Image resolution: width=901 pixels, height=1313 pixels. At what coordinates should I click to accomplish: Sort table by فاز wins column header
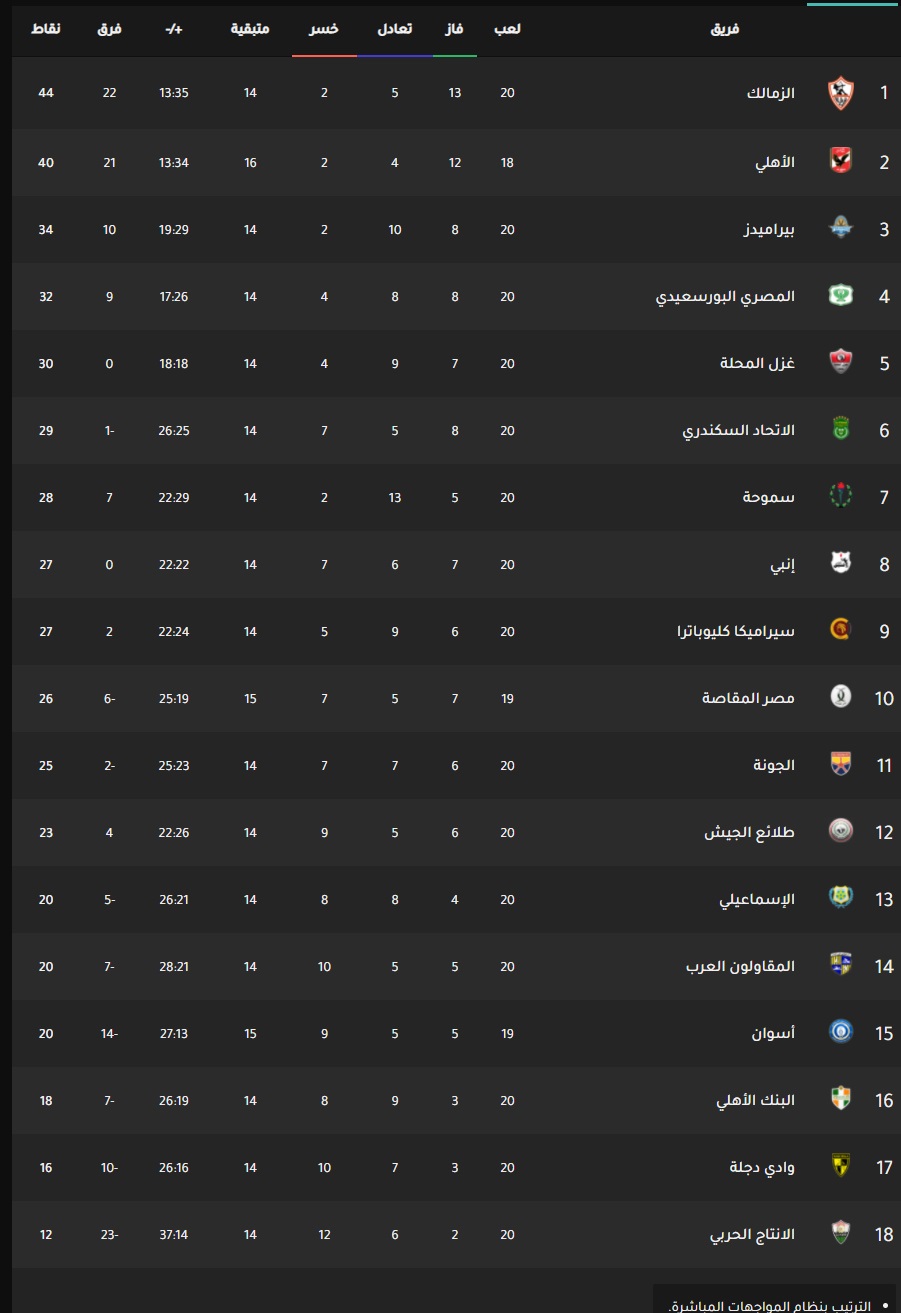coord(454,29)
